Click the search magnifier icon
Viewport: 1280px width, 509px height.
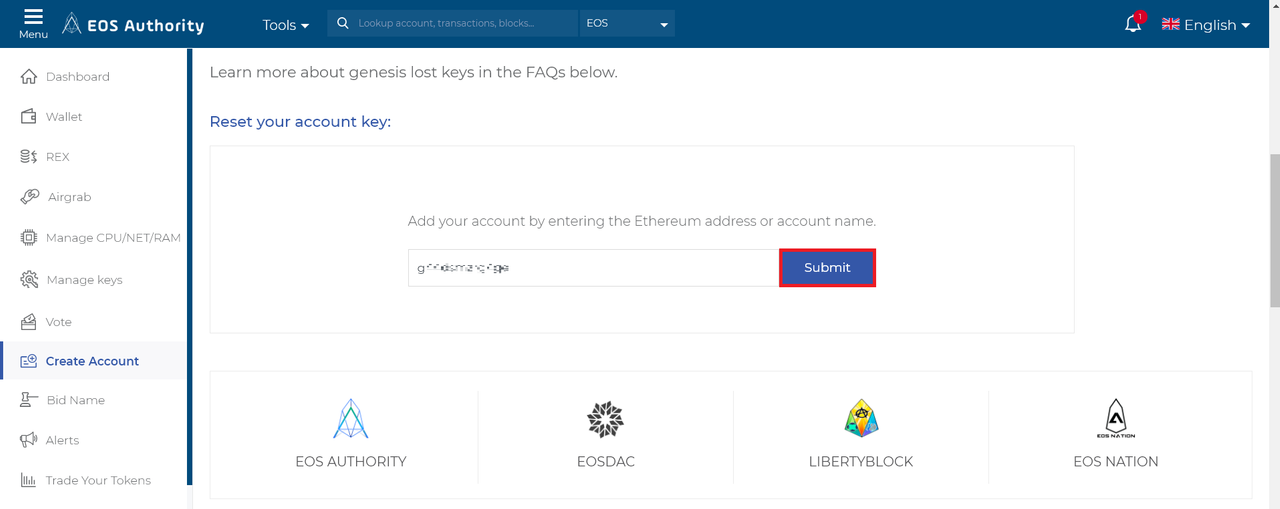pyautogui.click(x=343, y=23)
